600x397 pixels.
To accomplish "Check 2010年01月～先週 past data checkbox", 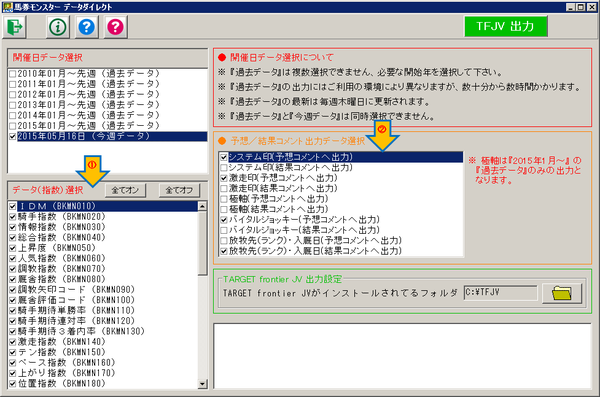I will point(13,74).
